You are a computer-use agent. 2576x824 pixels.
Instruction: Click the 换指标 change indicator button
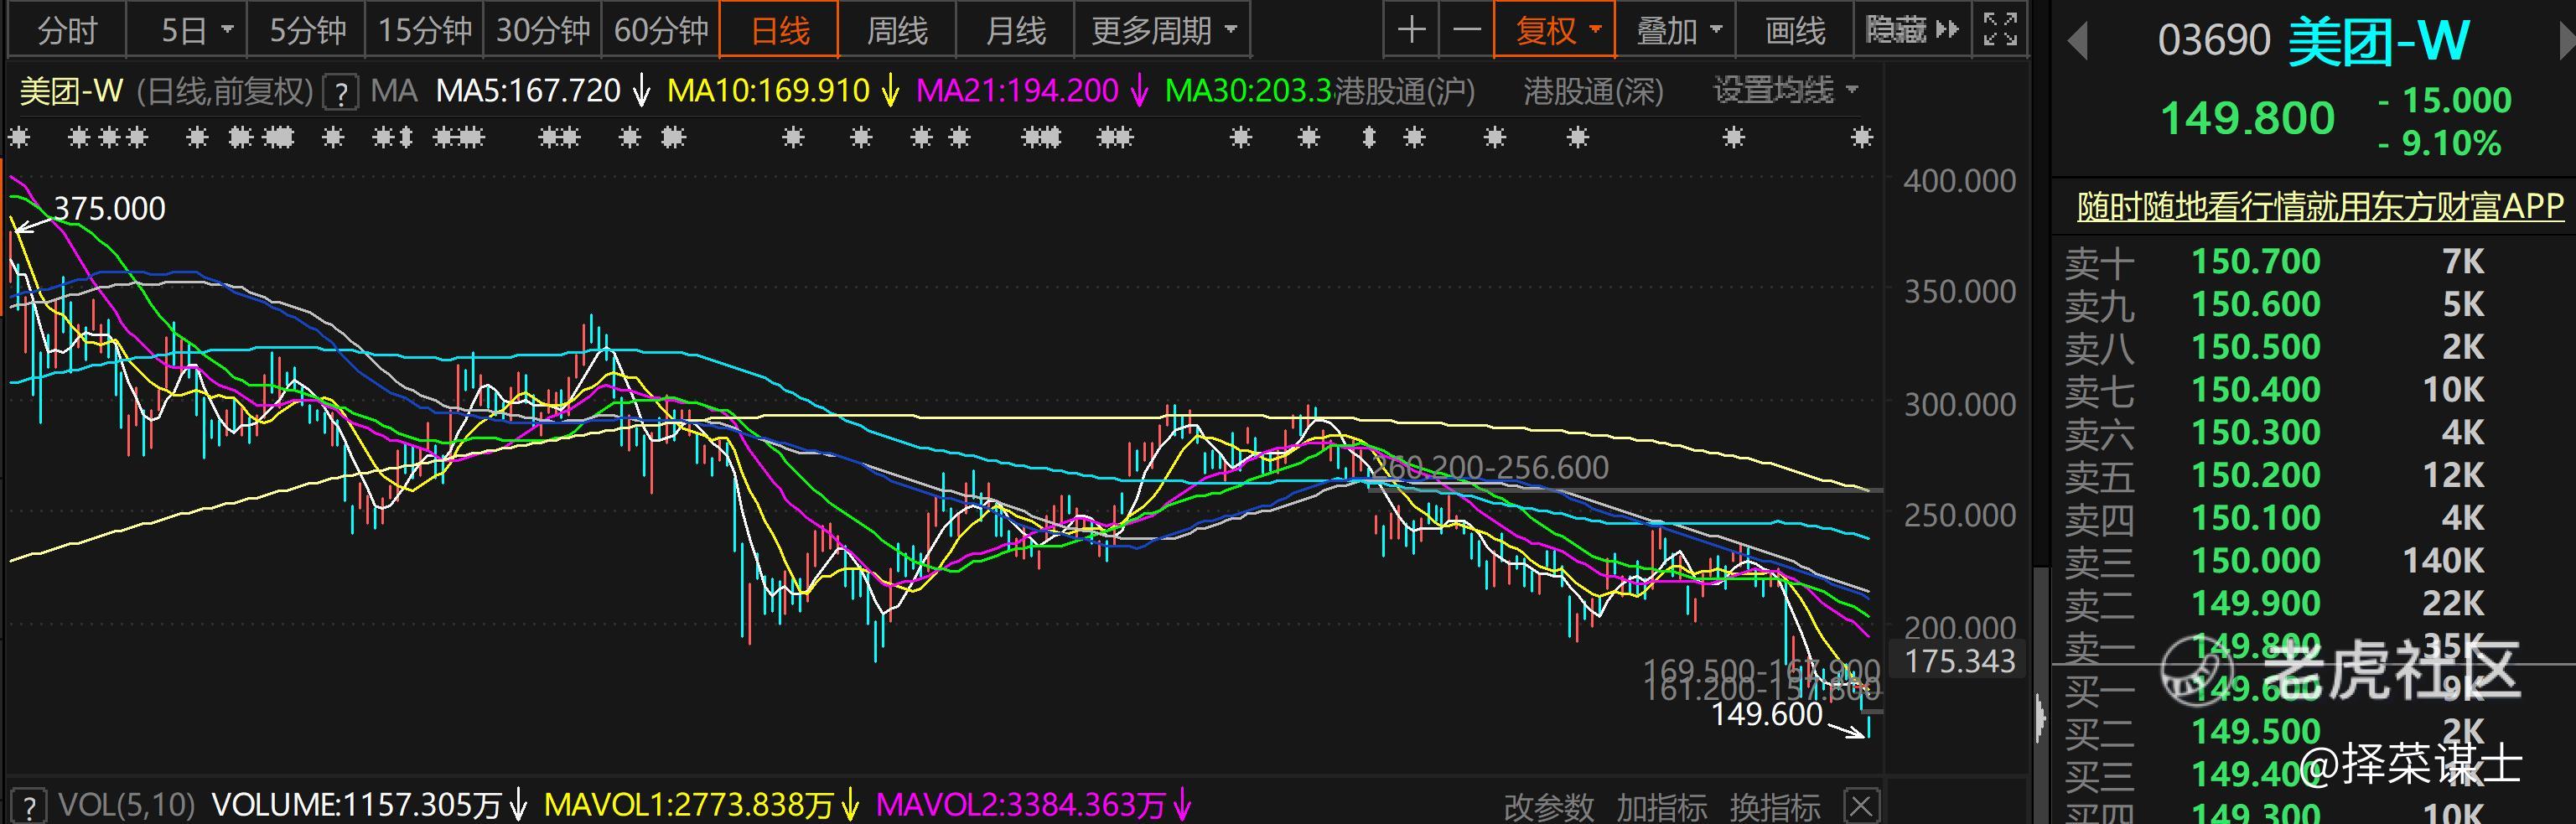click(1775, 807)
